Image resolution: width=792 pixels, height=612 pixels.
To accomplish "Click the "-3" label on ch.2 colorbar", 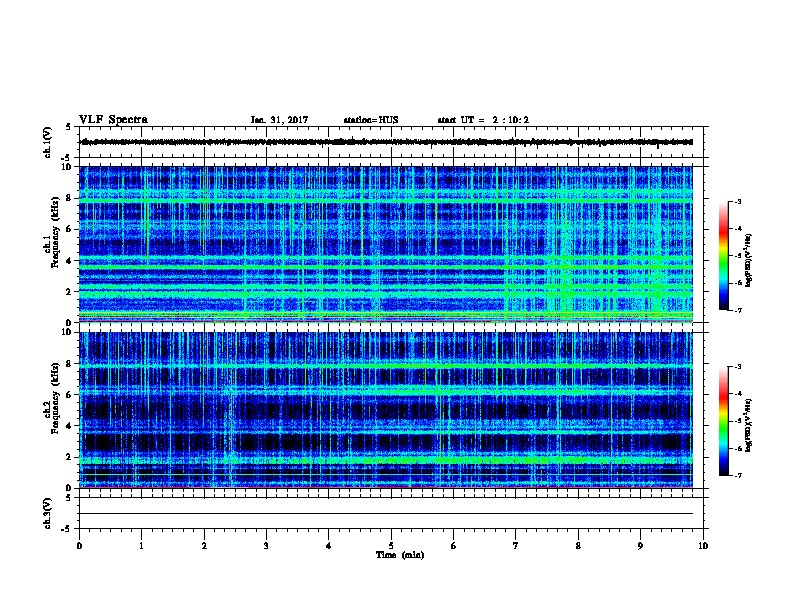I will tap(737, 367).
